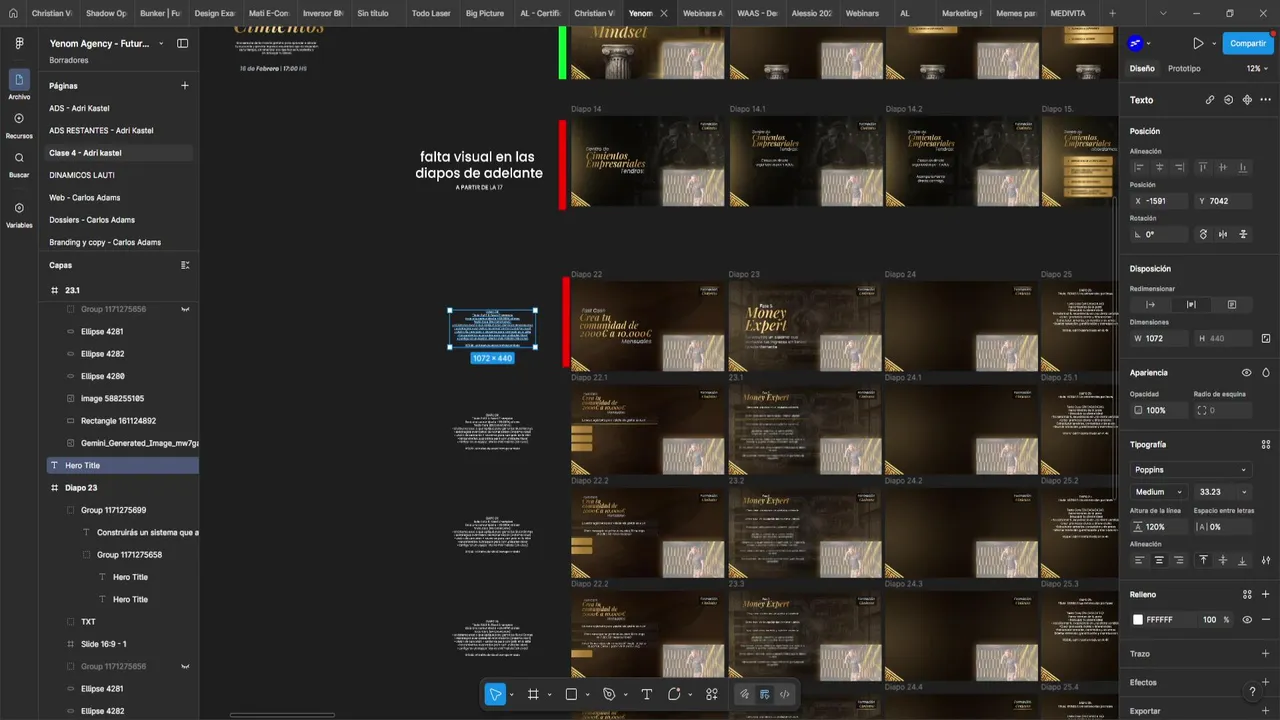
Task: Set text alignment to center
Action: [x=1159, y=560]
